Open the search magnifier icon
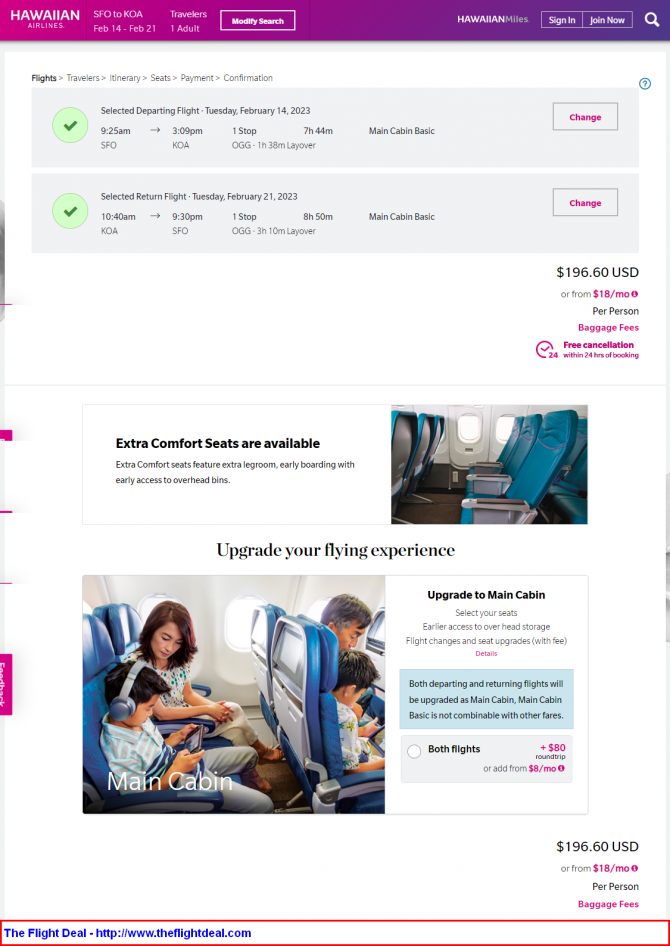This screenshot has width=670, height=946. click(x=652, y=19)
